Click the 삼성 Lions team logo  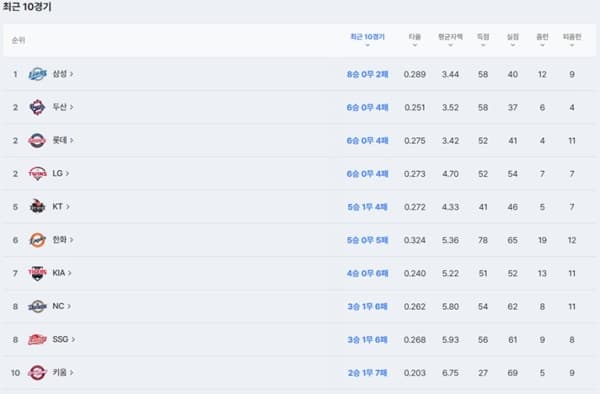pyautogui.click(x=38, y=74)
